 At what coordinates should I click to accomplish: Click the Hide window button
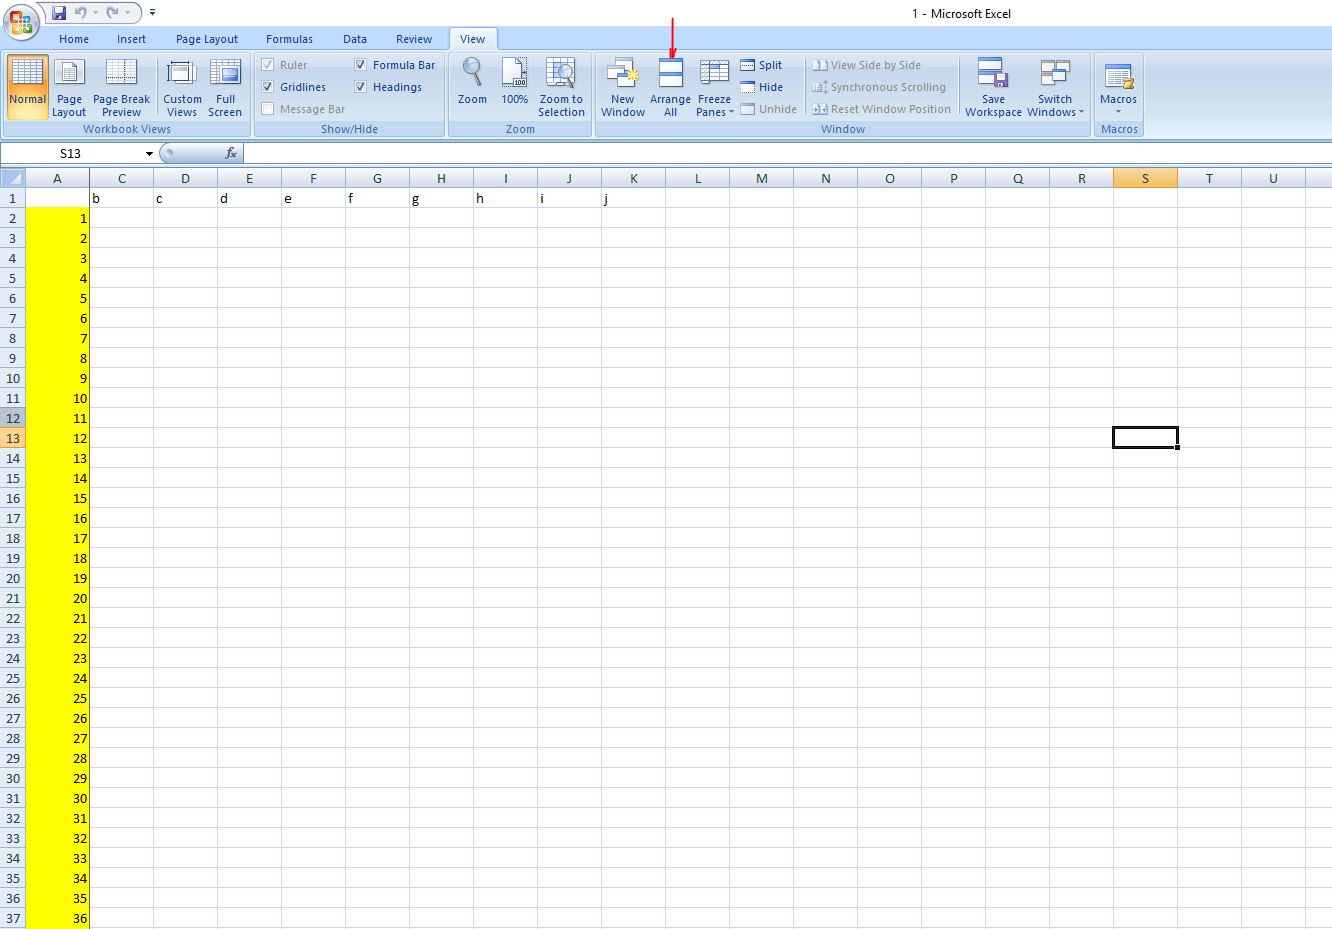click(761, 87)
